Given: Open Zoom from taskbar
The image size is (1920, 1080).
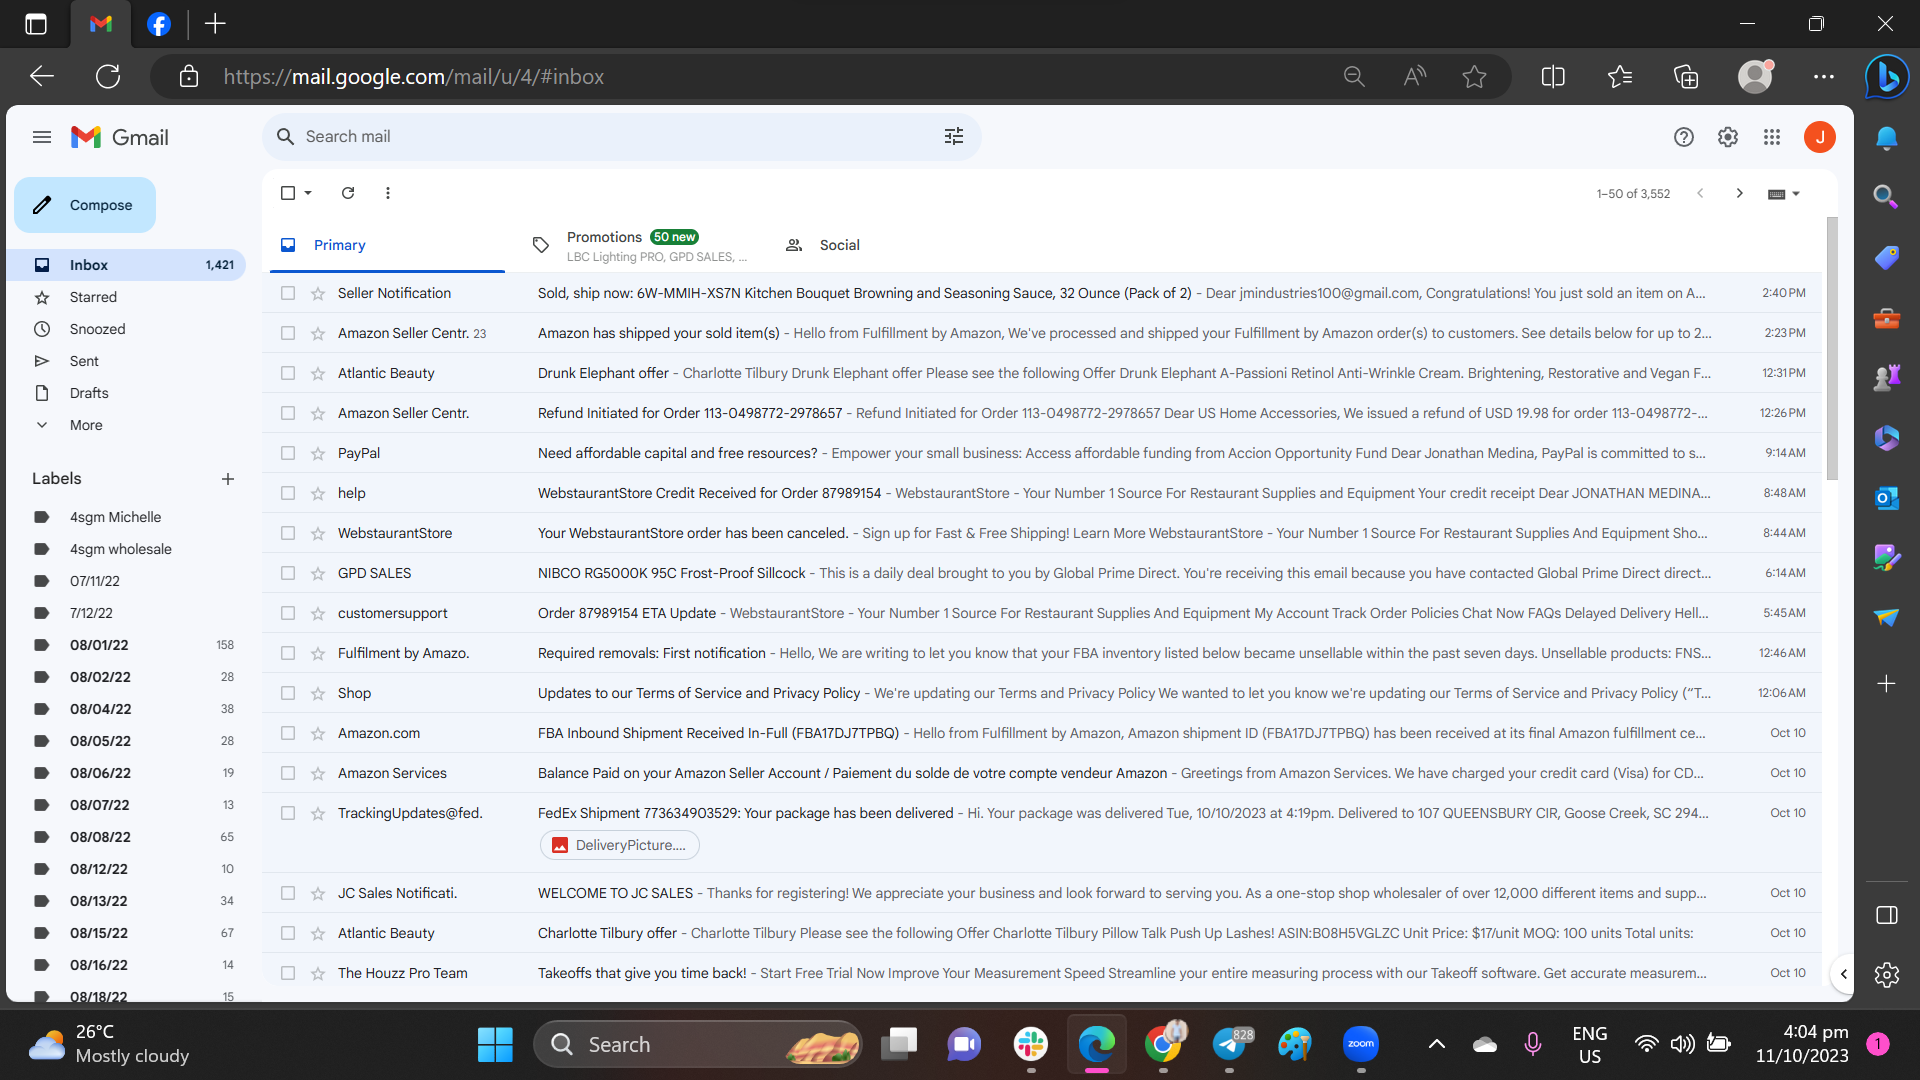Looking at the screenshot, I should pyautogui.click(x=1361, y=1045).
